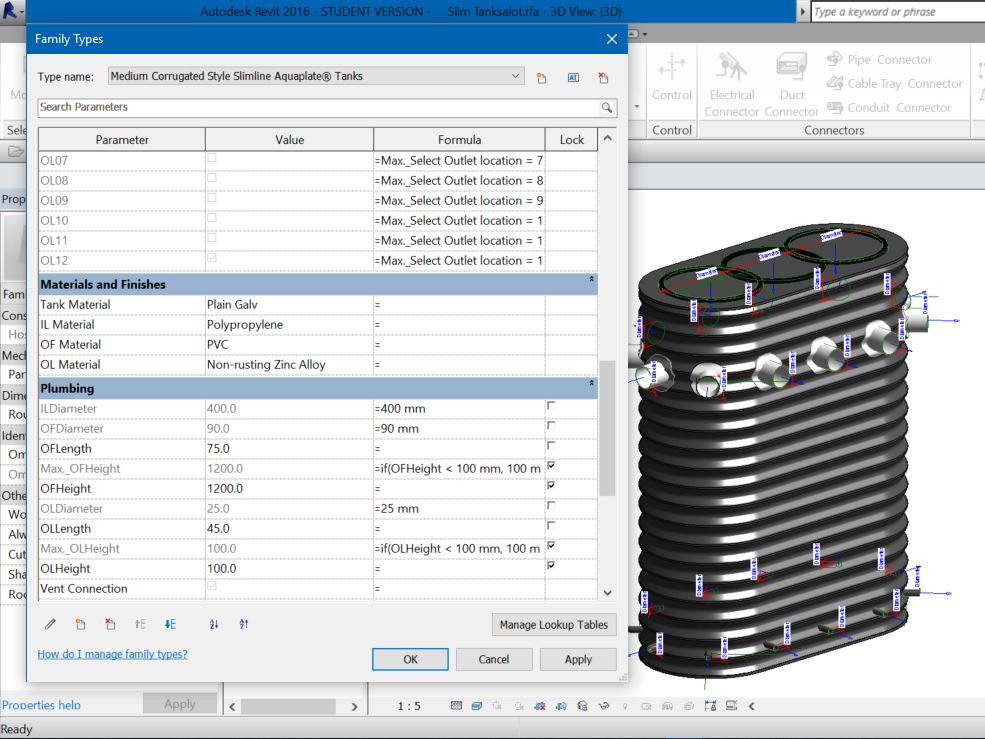Select the Pipe Connector tool
985x739 pixels.
(879, 60)
